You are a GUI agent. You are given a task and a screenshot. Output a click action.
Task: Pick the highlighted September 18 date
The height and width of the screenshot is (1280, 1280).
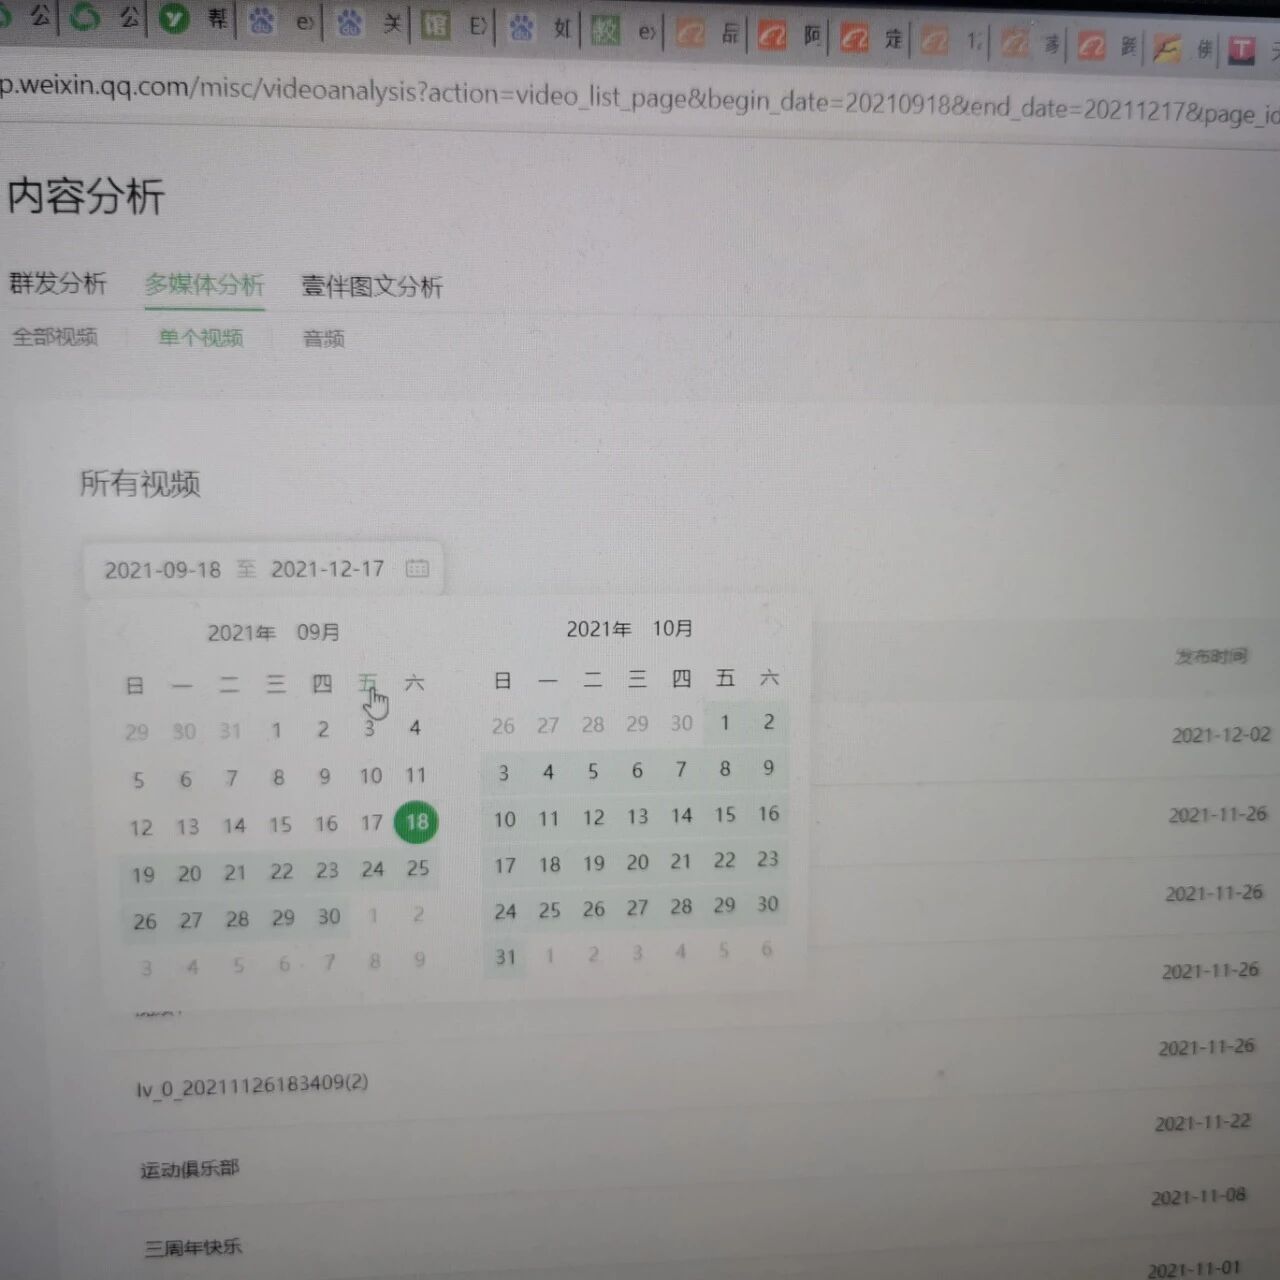click(x=416, y=822)
